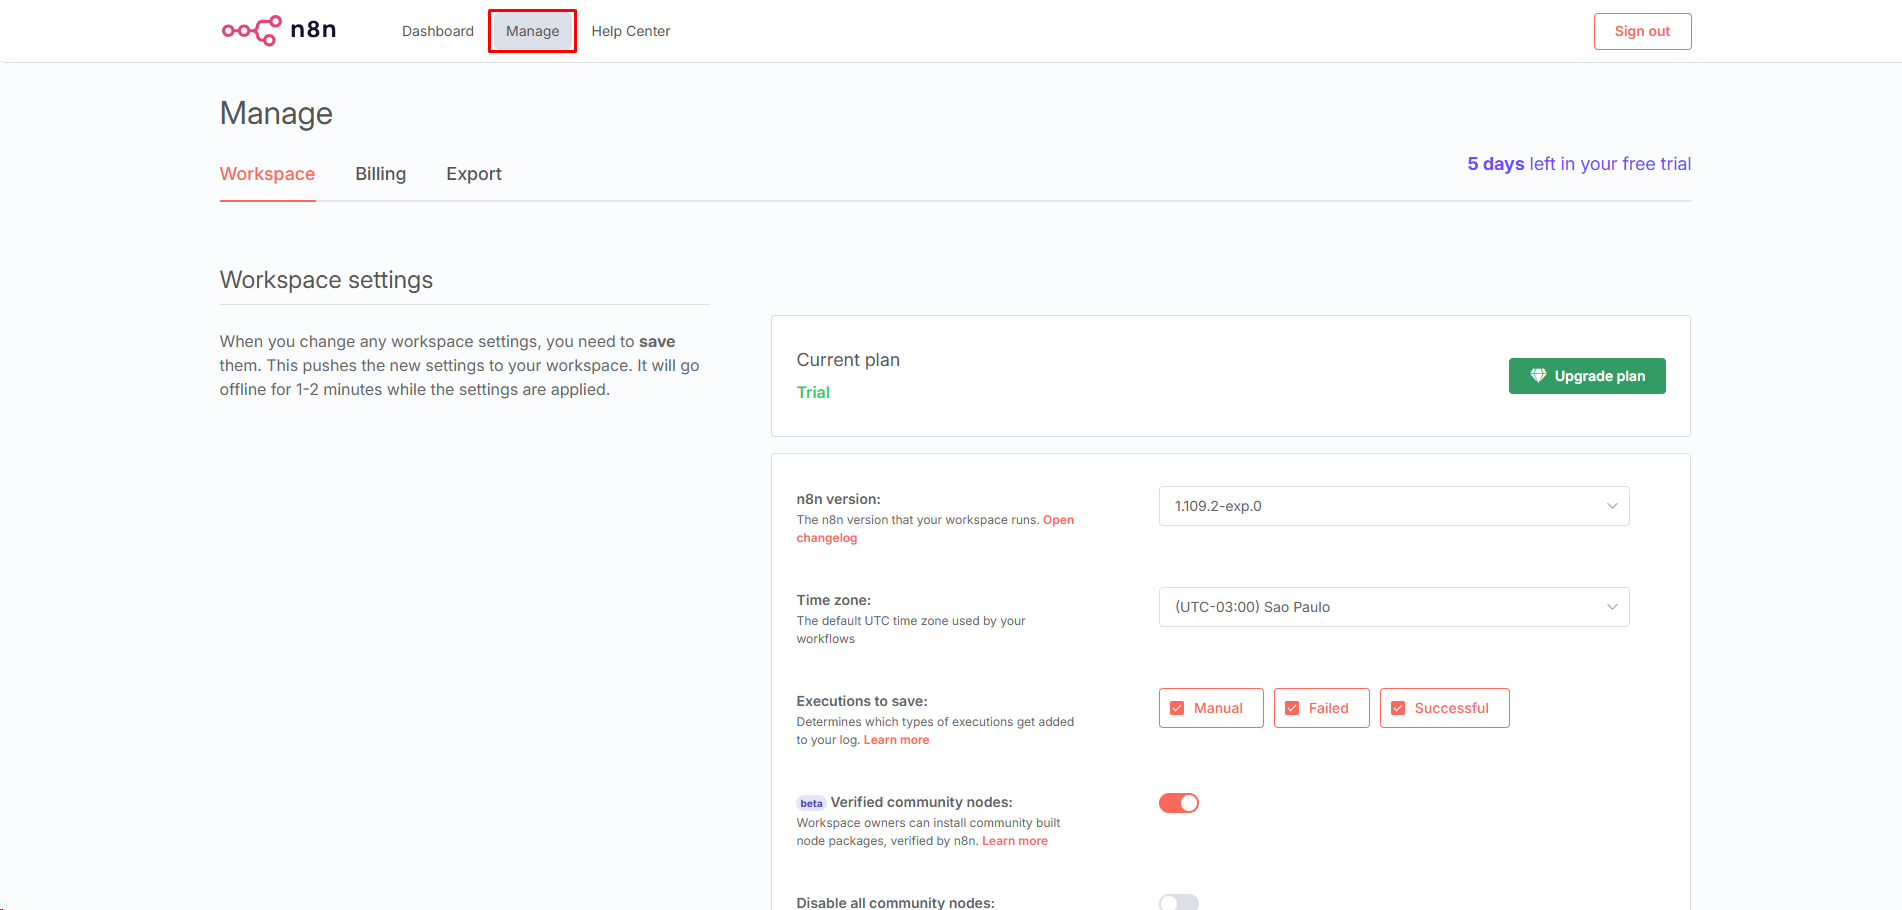This screenshot has height=910, width=1902.
Task: Click the diamond icon on Upgrade plan
Action: coord(1538,376)
